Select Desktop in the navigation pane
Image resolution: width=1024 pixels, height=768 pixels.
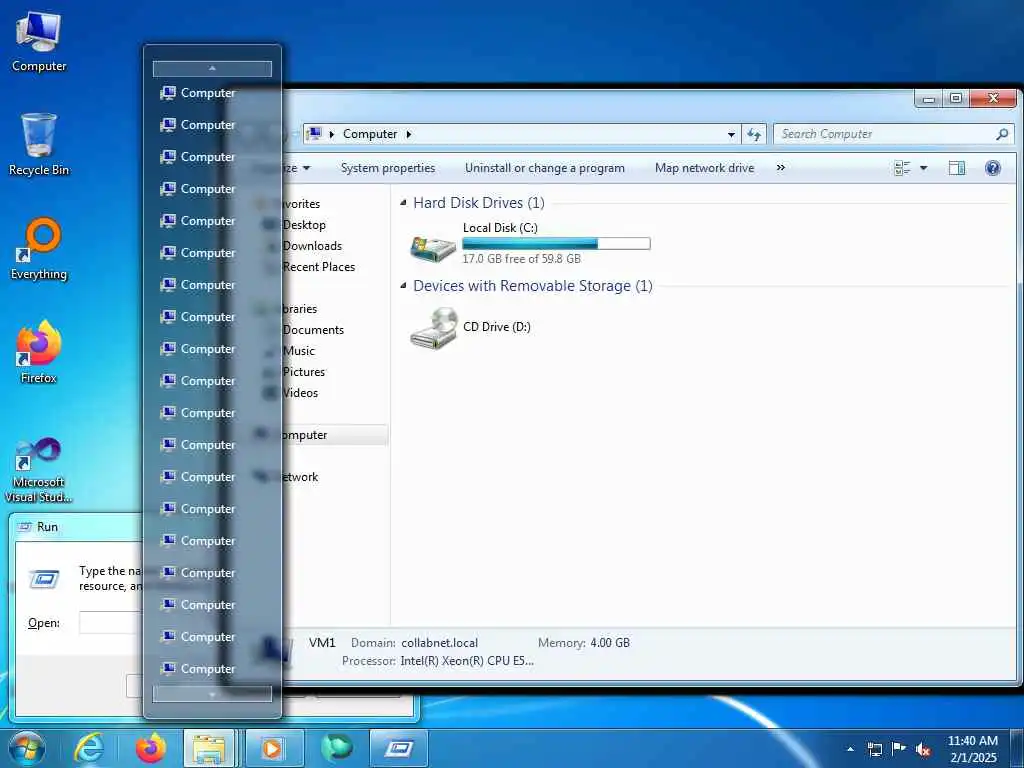click(x=304, y=225)
